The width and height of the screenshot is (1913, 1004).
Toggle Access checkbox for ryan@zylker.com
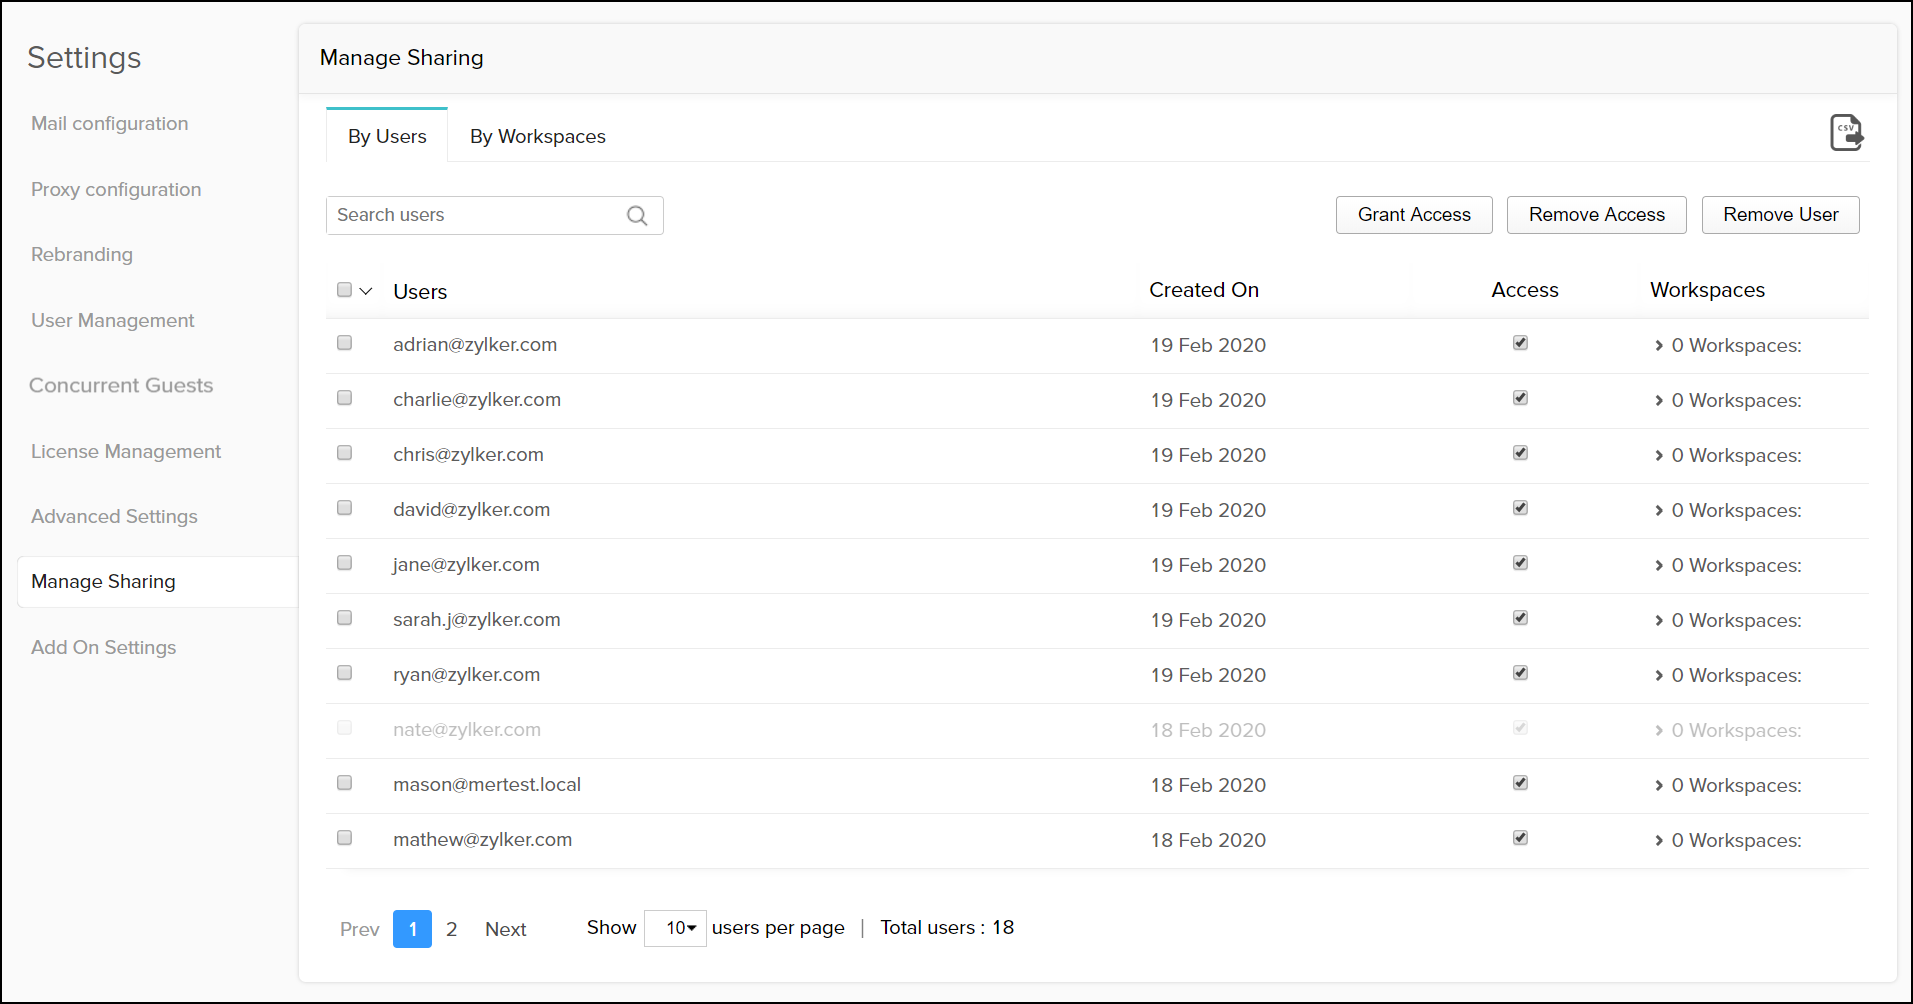[x=1520, y=673]
